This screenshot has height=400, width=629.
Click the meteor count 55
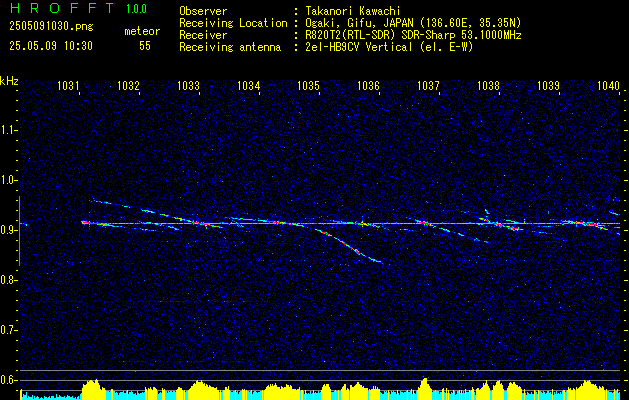point(145,46)
